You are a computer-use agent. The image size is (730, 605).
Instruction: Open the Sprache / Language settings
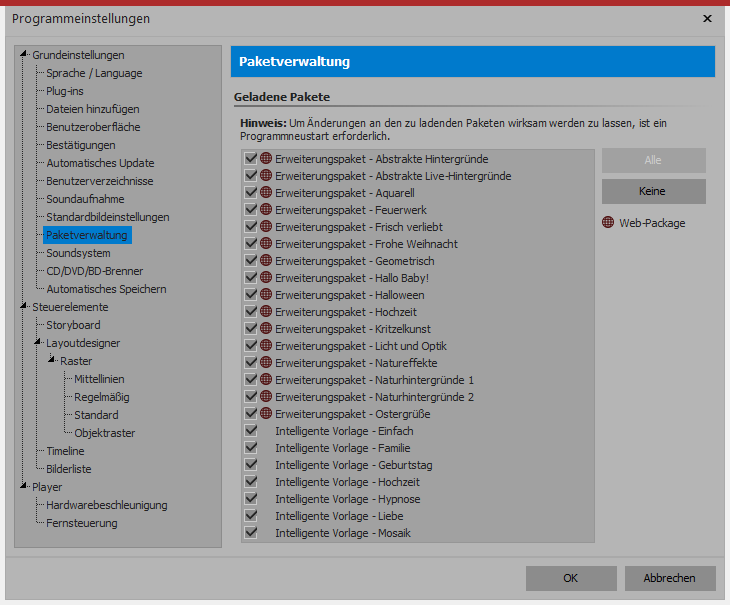click(94, 73)
